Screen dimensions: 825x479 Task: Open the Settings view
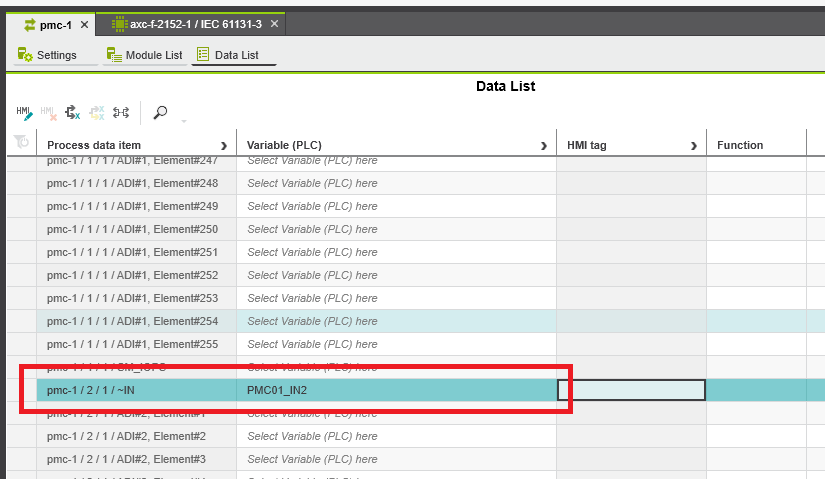(x=48, y=55)
